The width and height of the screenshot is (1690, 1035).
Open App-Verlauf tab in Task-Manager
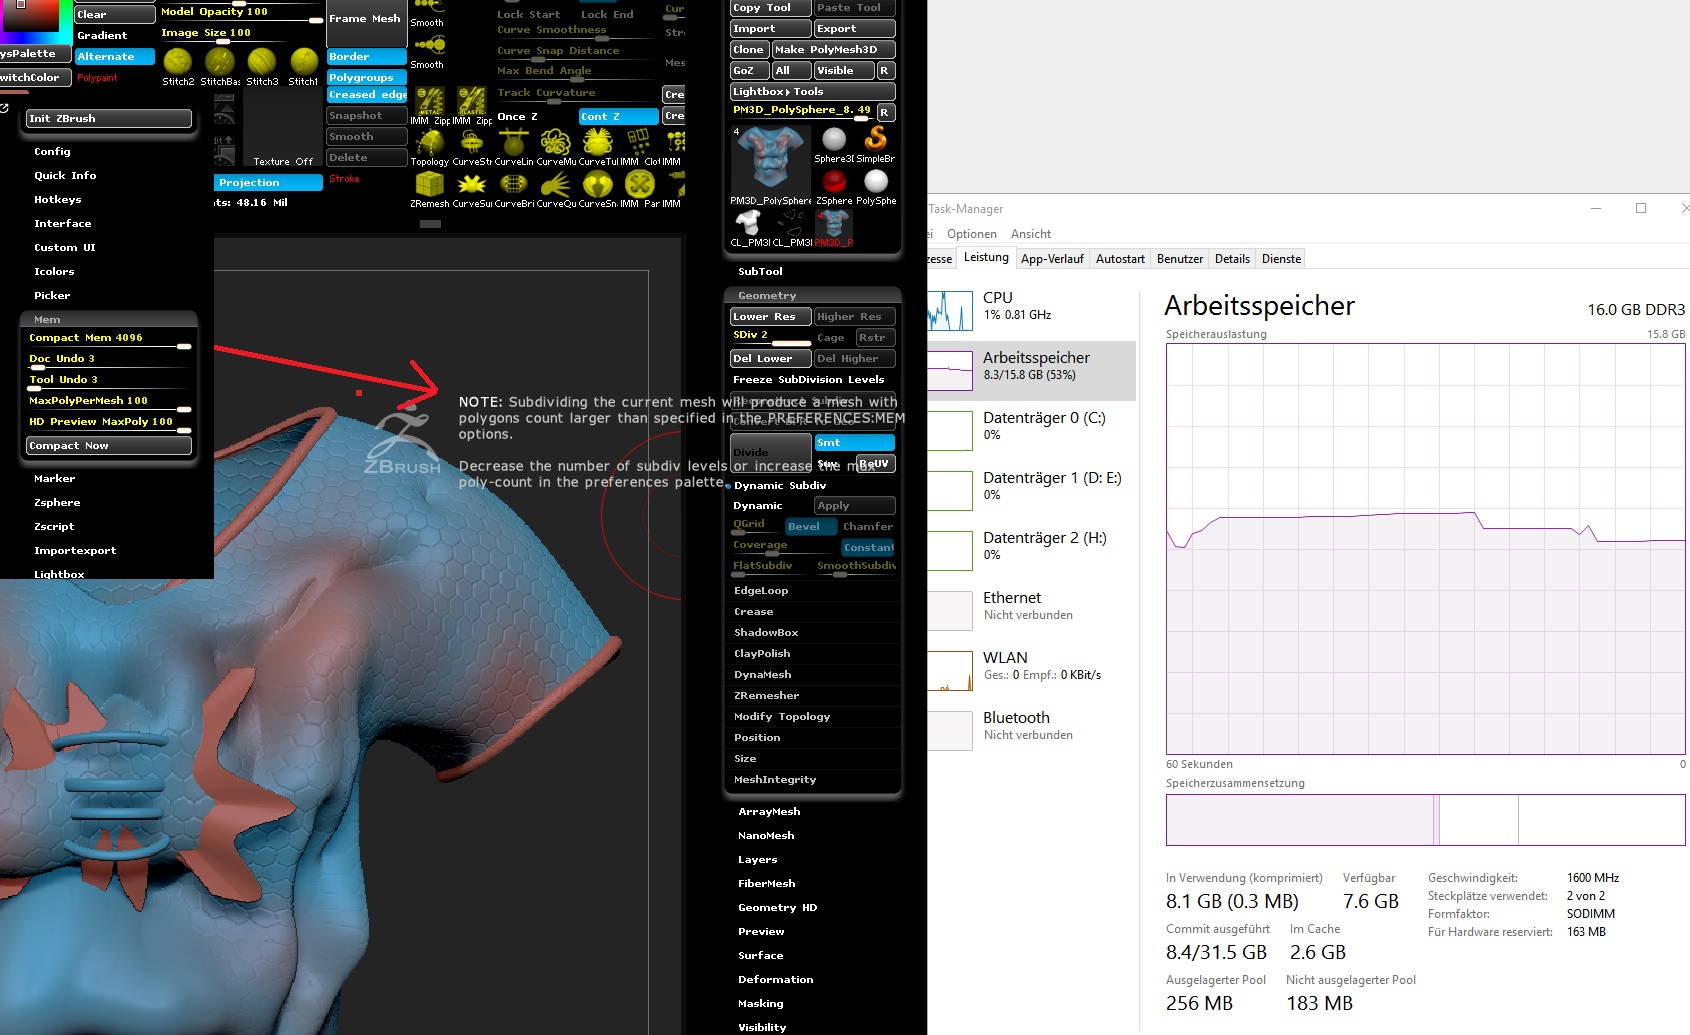coord(1052,259)
